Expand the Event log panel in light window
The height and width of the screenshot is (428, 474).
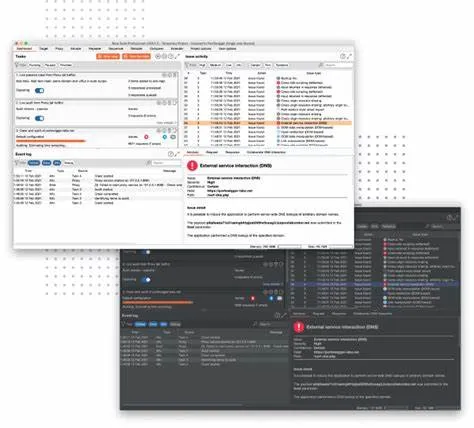pyautogui.click(x=177, y=154)
